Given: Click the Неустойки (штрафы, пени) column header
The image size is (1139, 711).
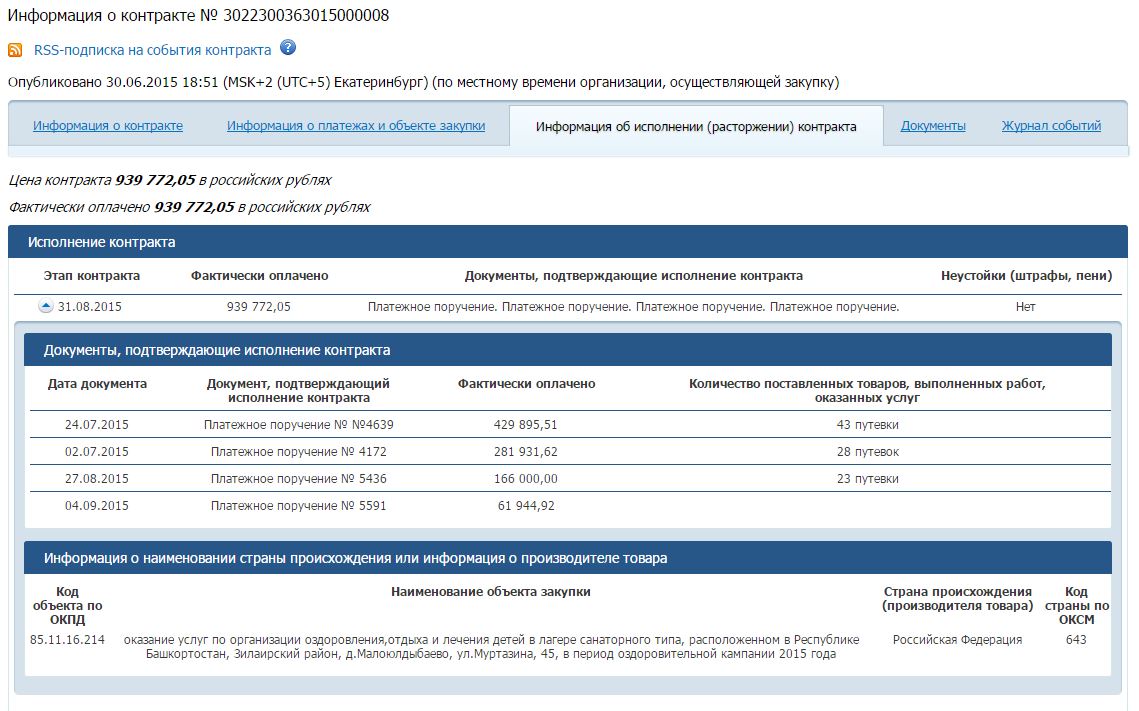Looking at the screenshot, I should 1025,276.
